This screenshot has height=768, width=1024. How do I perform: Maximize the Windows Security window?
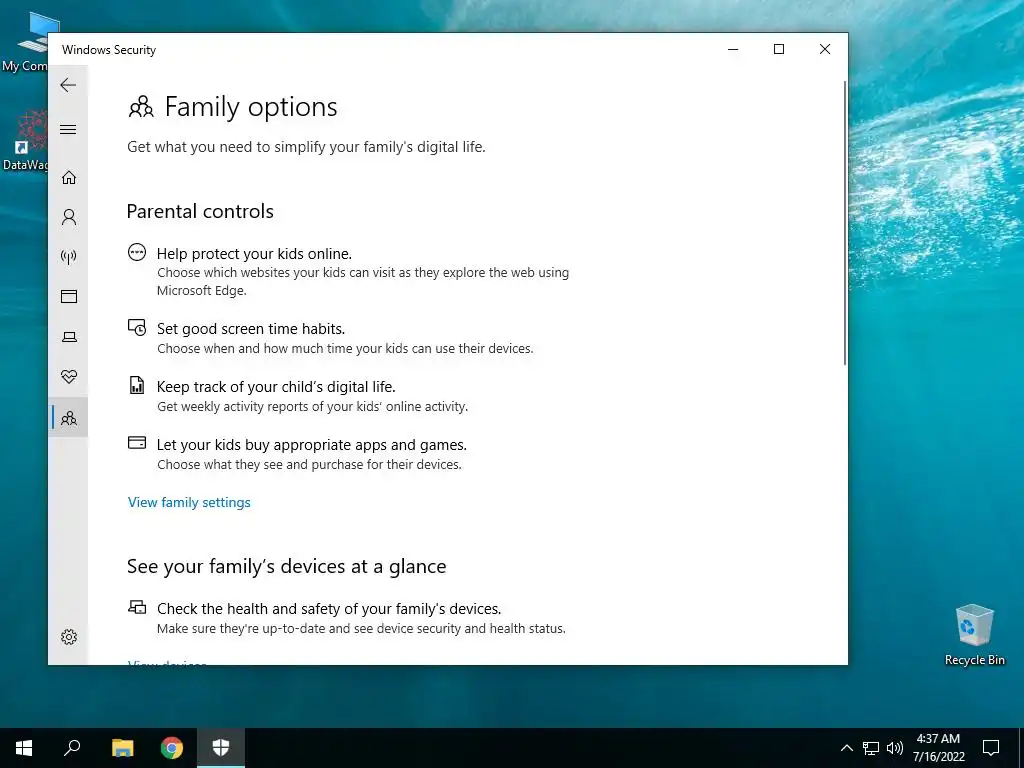click(778, 50)
